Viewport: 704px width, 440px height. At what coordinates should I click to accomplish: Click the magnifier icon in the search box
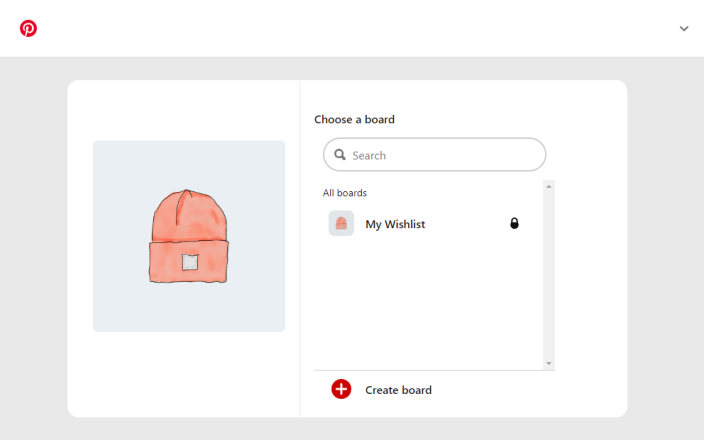tap(340, 155)
